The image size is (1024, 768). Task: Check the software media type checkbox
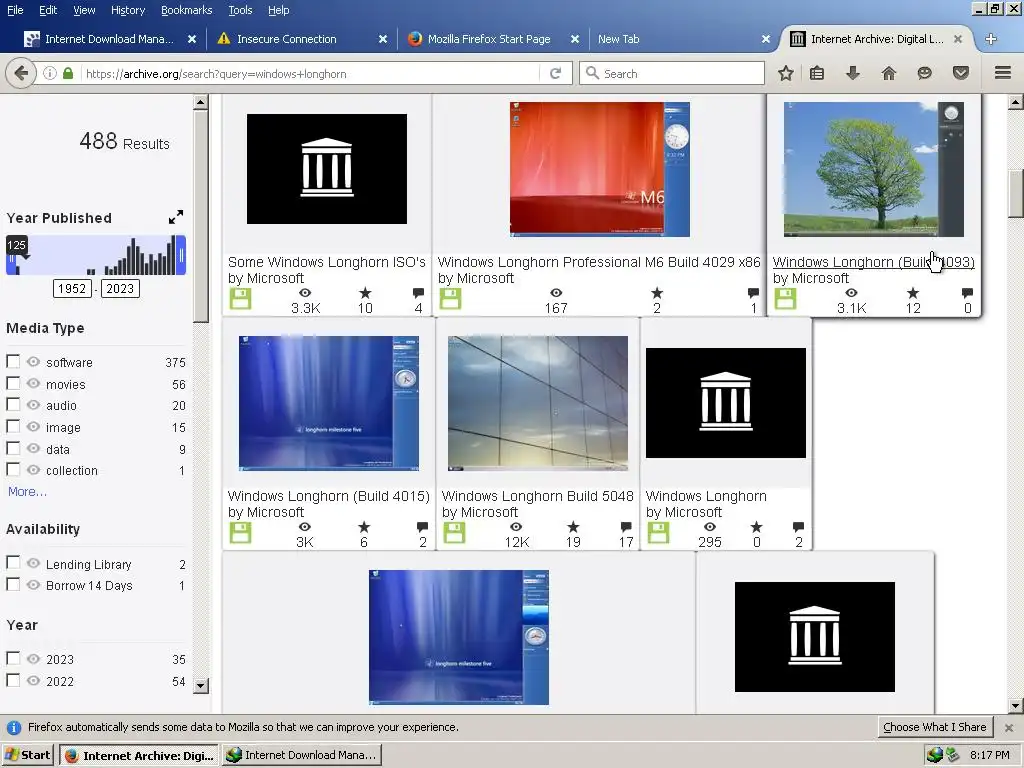12,361
